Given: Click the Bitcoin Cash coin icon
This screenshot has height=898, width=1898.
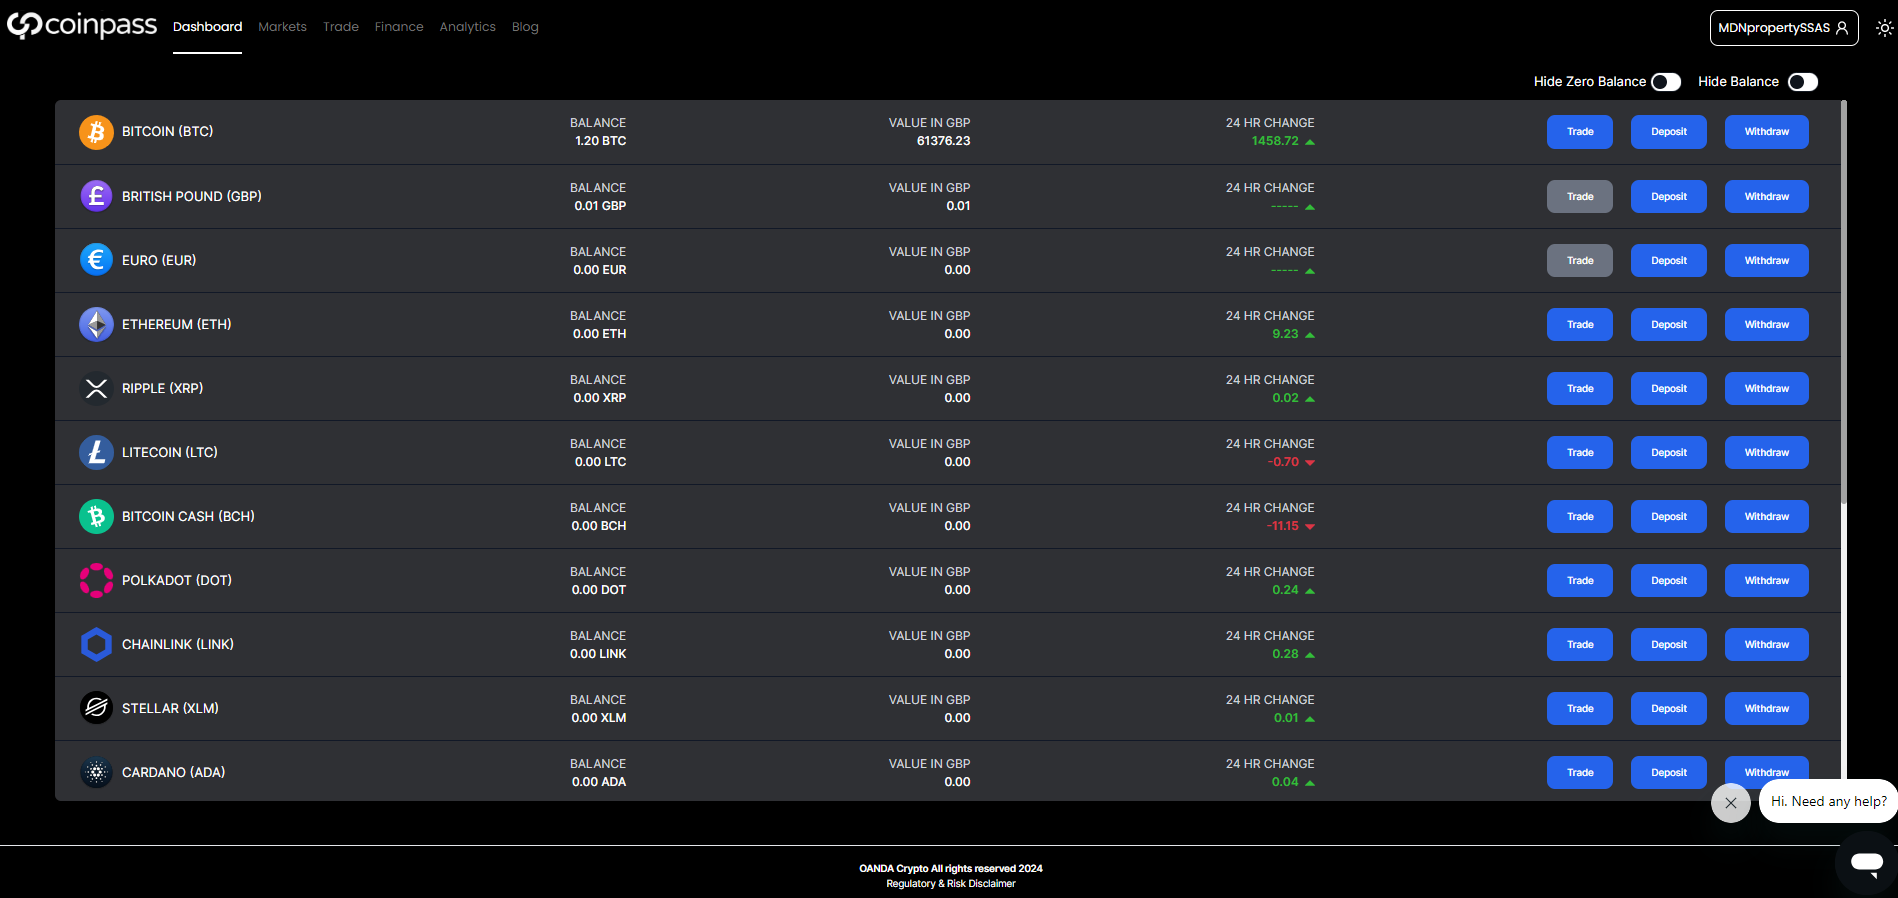Looking at the screenshot, I should click(96, 516).
